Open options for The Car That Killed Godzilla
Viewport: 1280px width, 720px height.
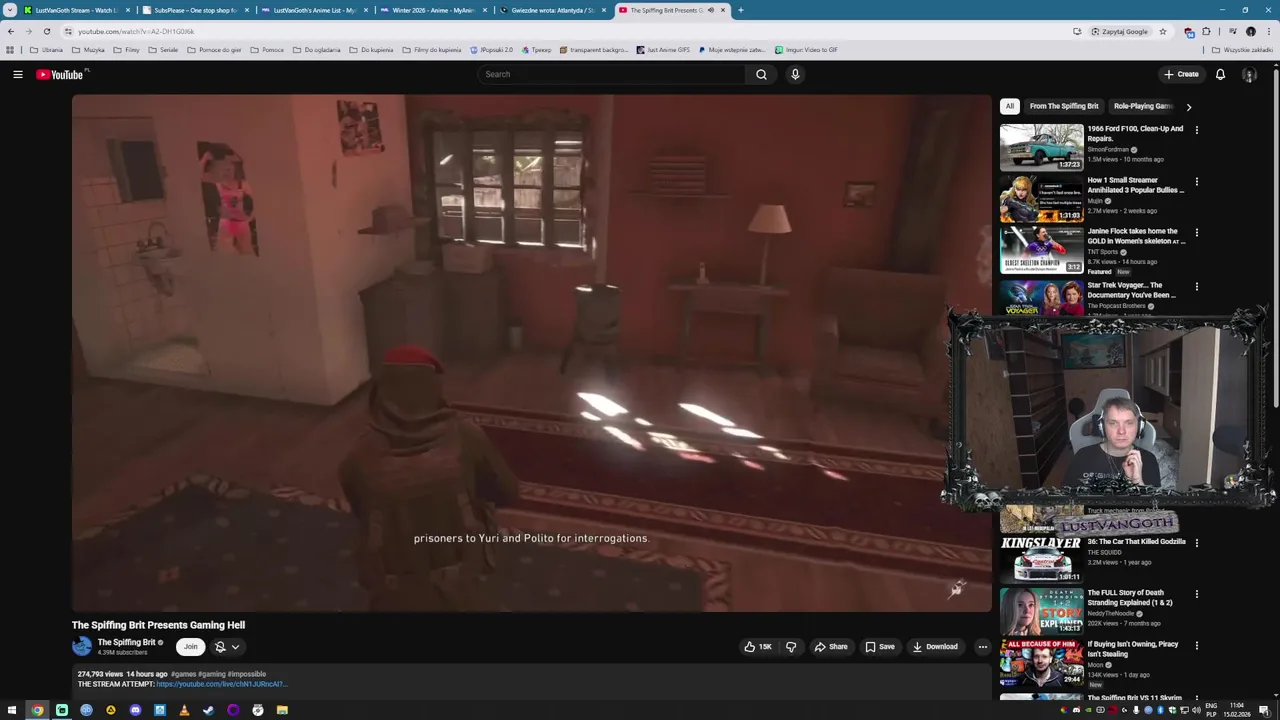coord(1196,542)
